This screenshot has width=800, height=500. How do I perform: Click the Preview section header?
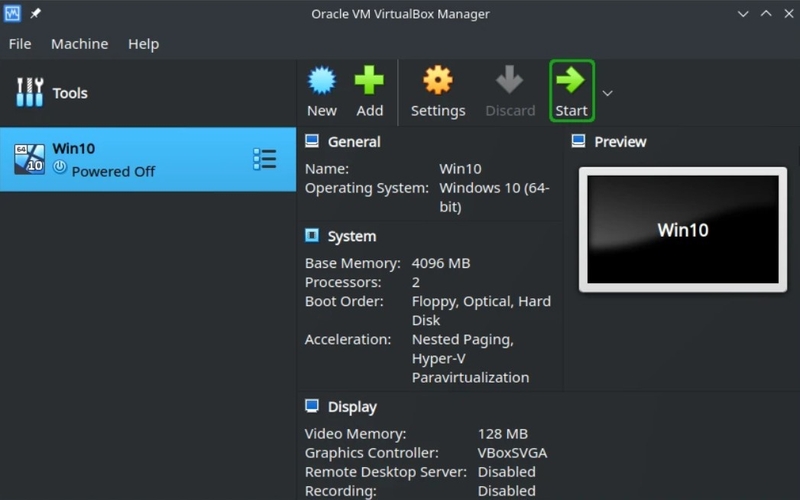tap(620, 142)
